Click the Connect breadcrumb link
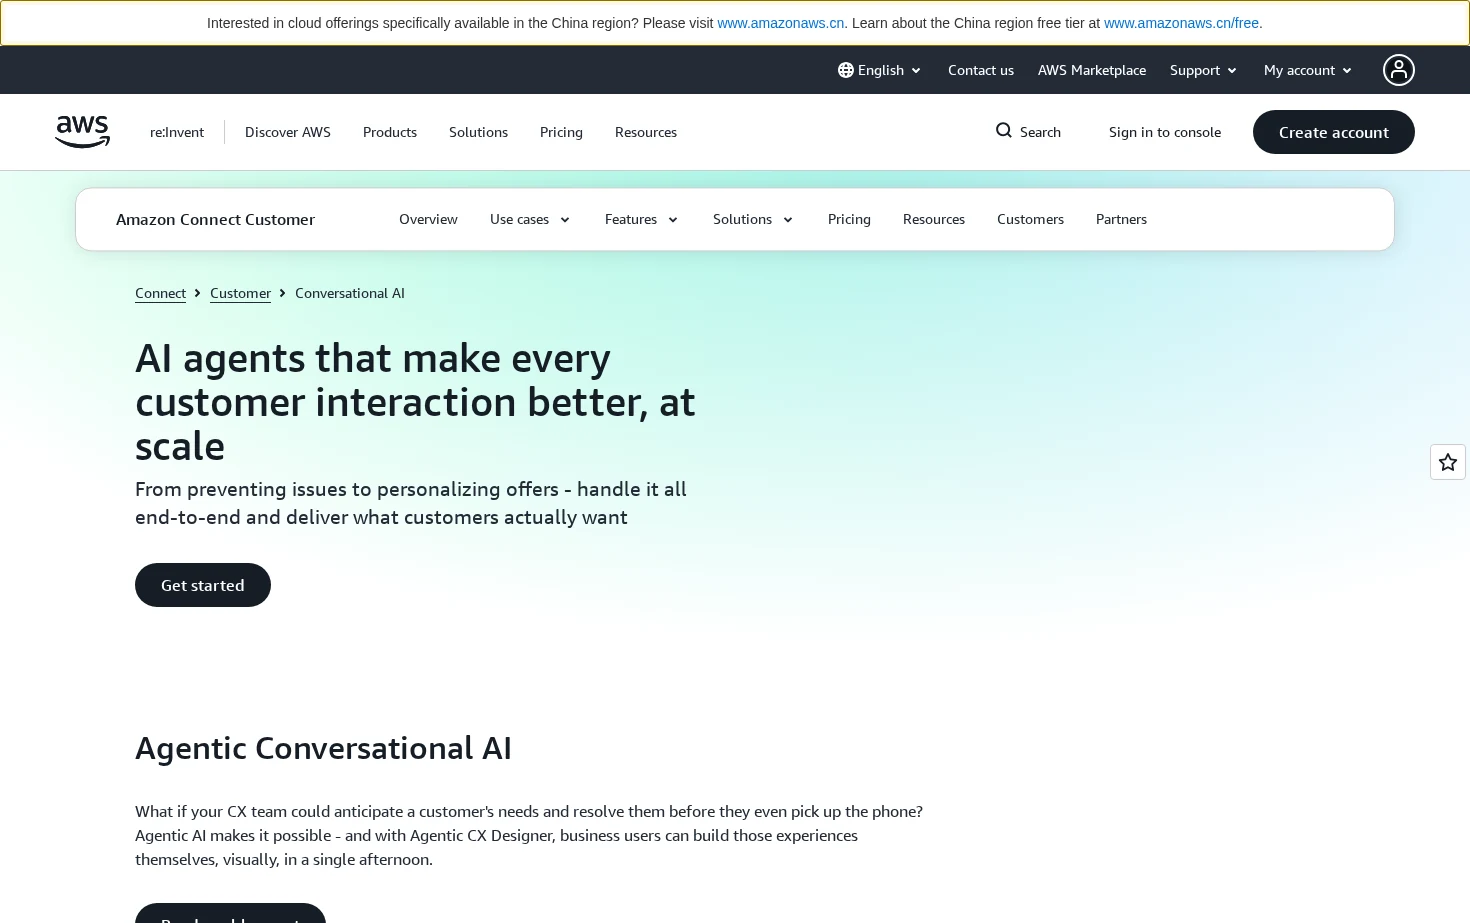 point(160,293)
